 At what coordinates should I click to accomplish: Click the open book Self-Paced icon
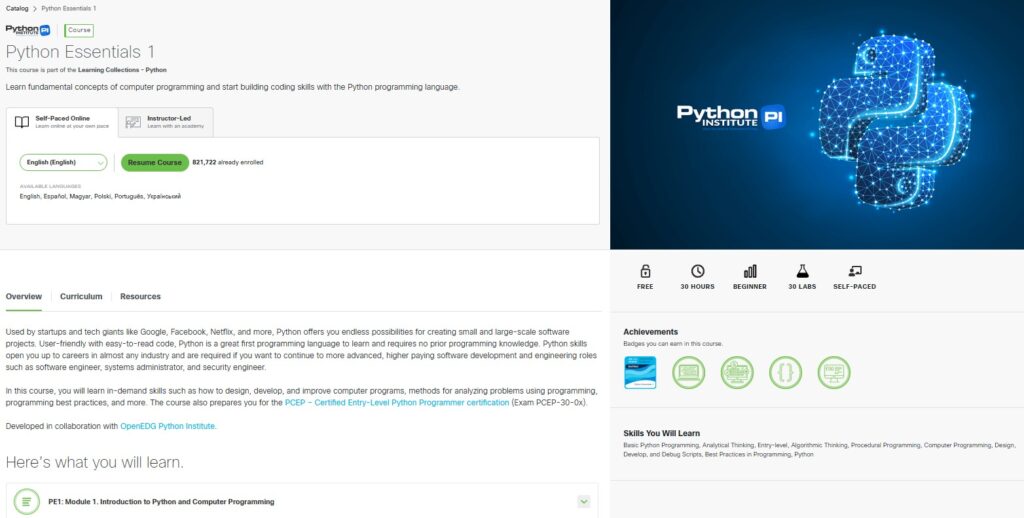[x=22, y=122]
